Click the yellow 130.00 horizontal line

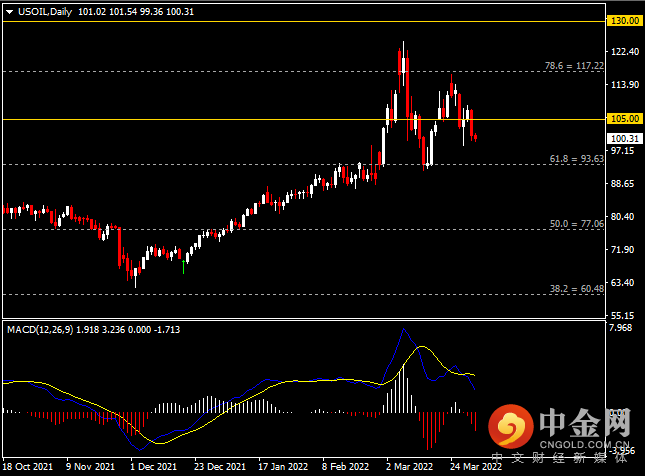click(304, 21)
